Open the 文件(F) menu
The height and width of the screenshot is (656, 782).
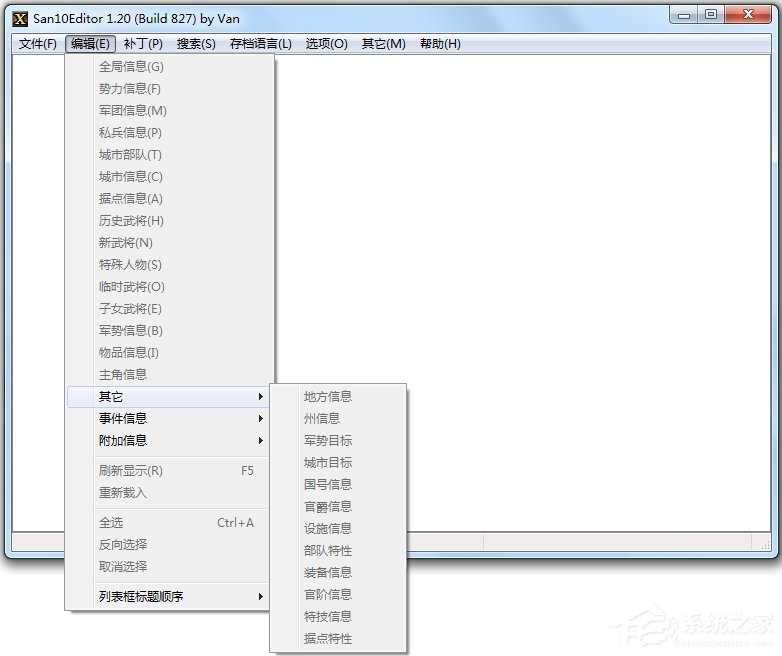click(x=38, y=44)
